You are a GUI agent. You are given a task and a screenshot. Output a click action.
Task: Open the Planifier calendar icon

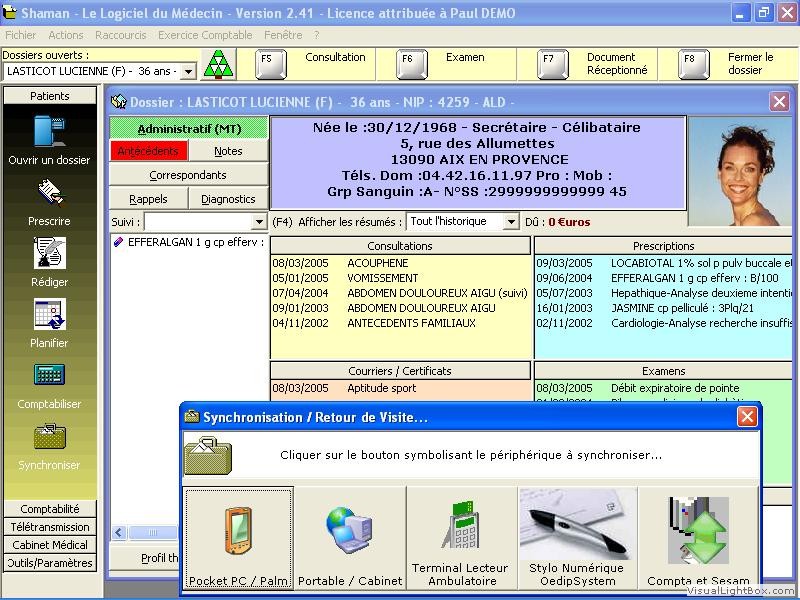pyautogui.click(x=49, y=315)
